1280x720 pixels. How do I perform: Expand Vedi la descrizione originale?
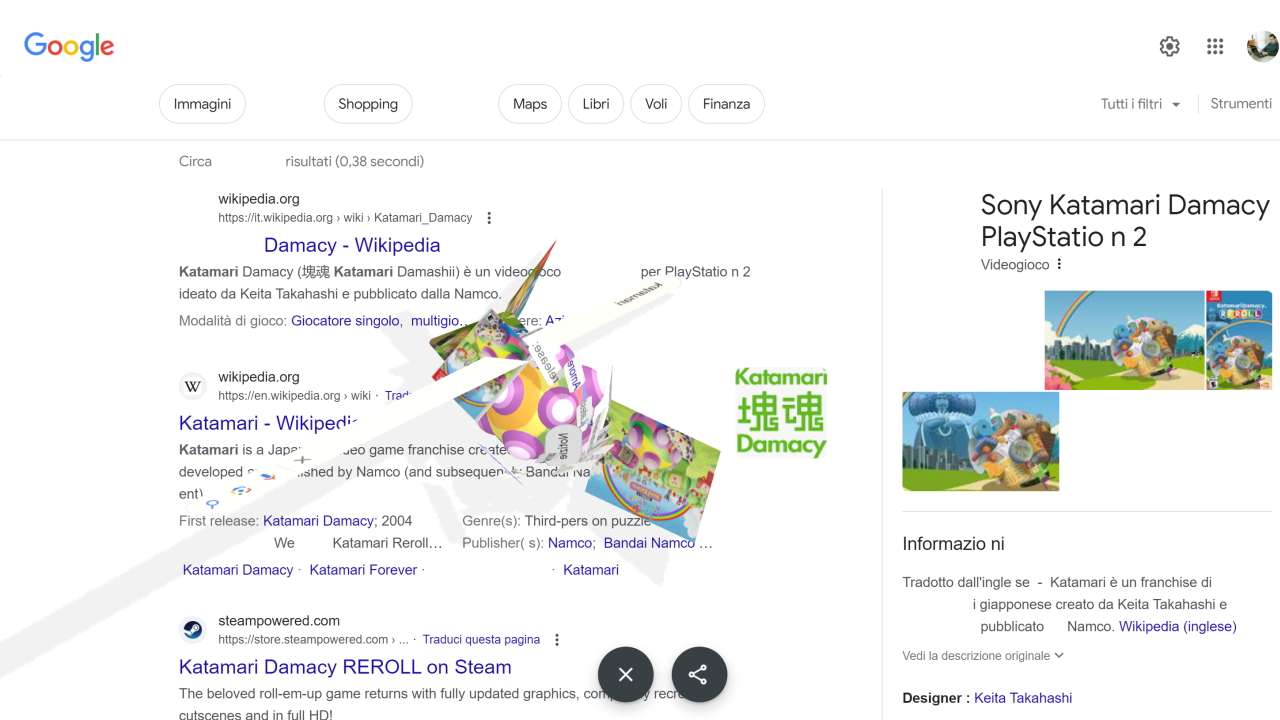pyautogui.click(x=983, y=656)
